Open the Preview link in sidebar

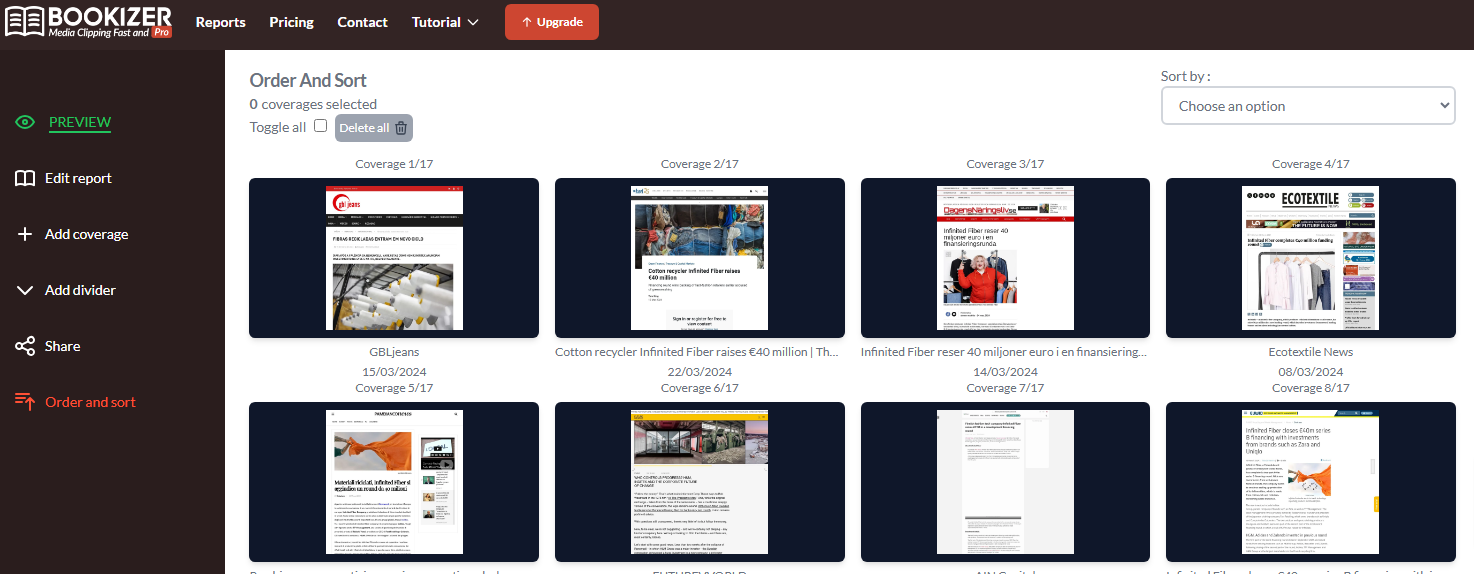point(80,122)
